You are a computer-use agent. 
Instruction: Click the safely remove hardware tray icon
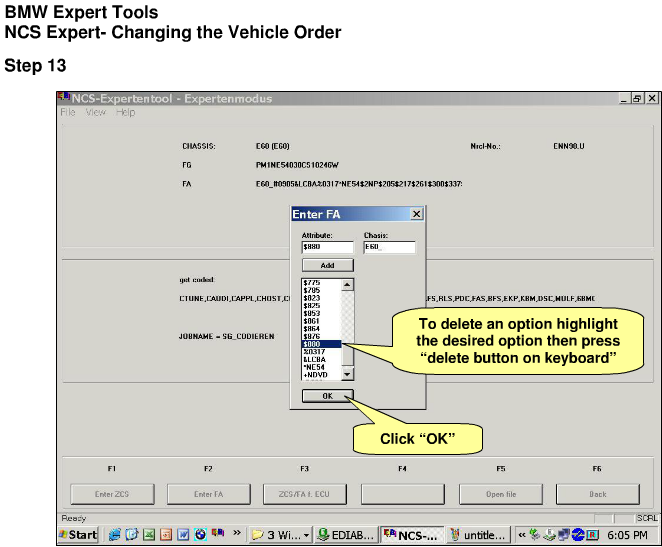549,535
